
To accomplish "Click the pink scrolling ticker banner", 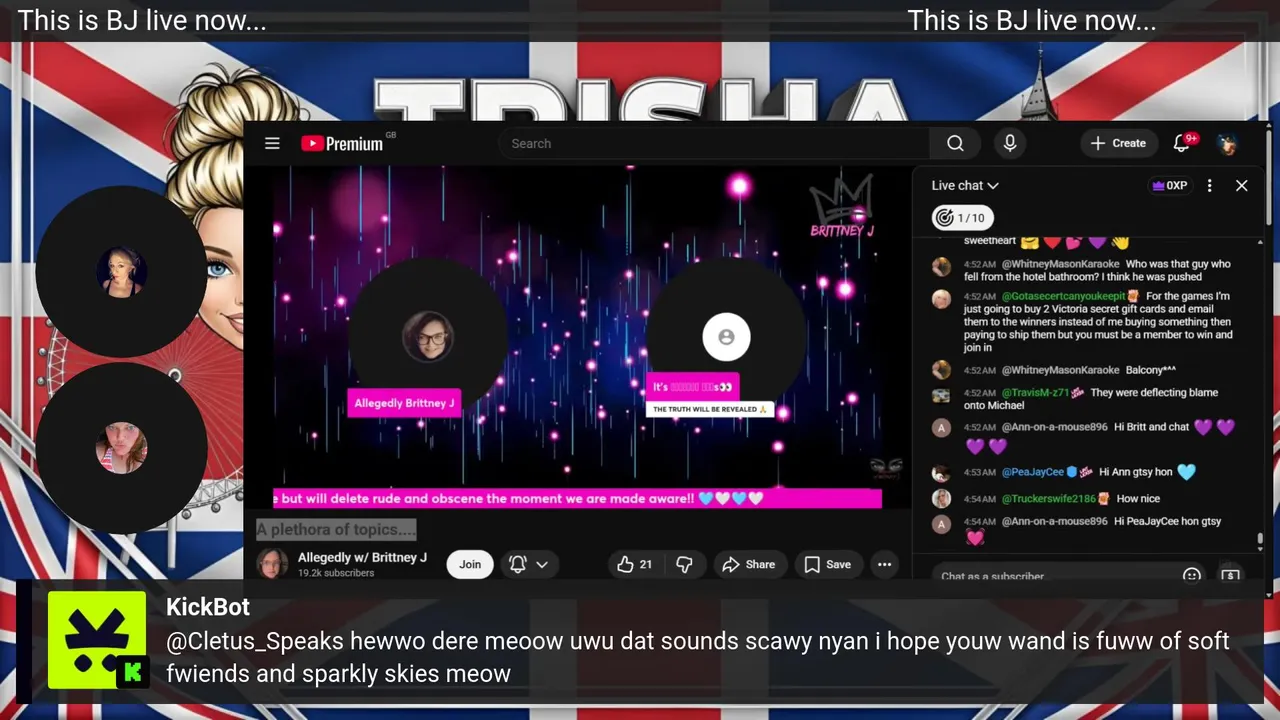I will coord(577,498).
